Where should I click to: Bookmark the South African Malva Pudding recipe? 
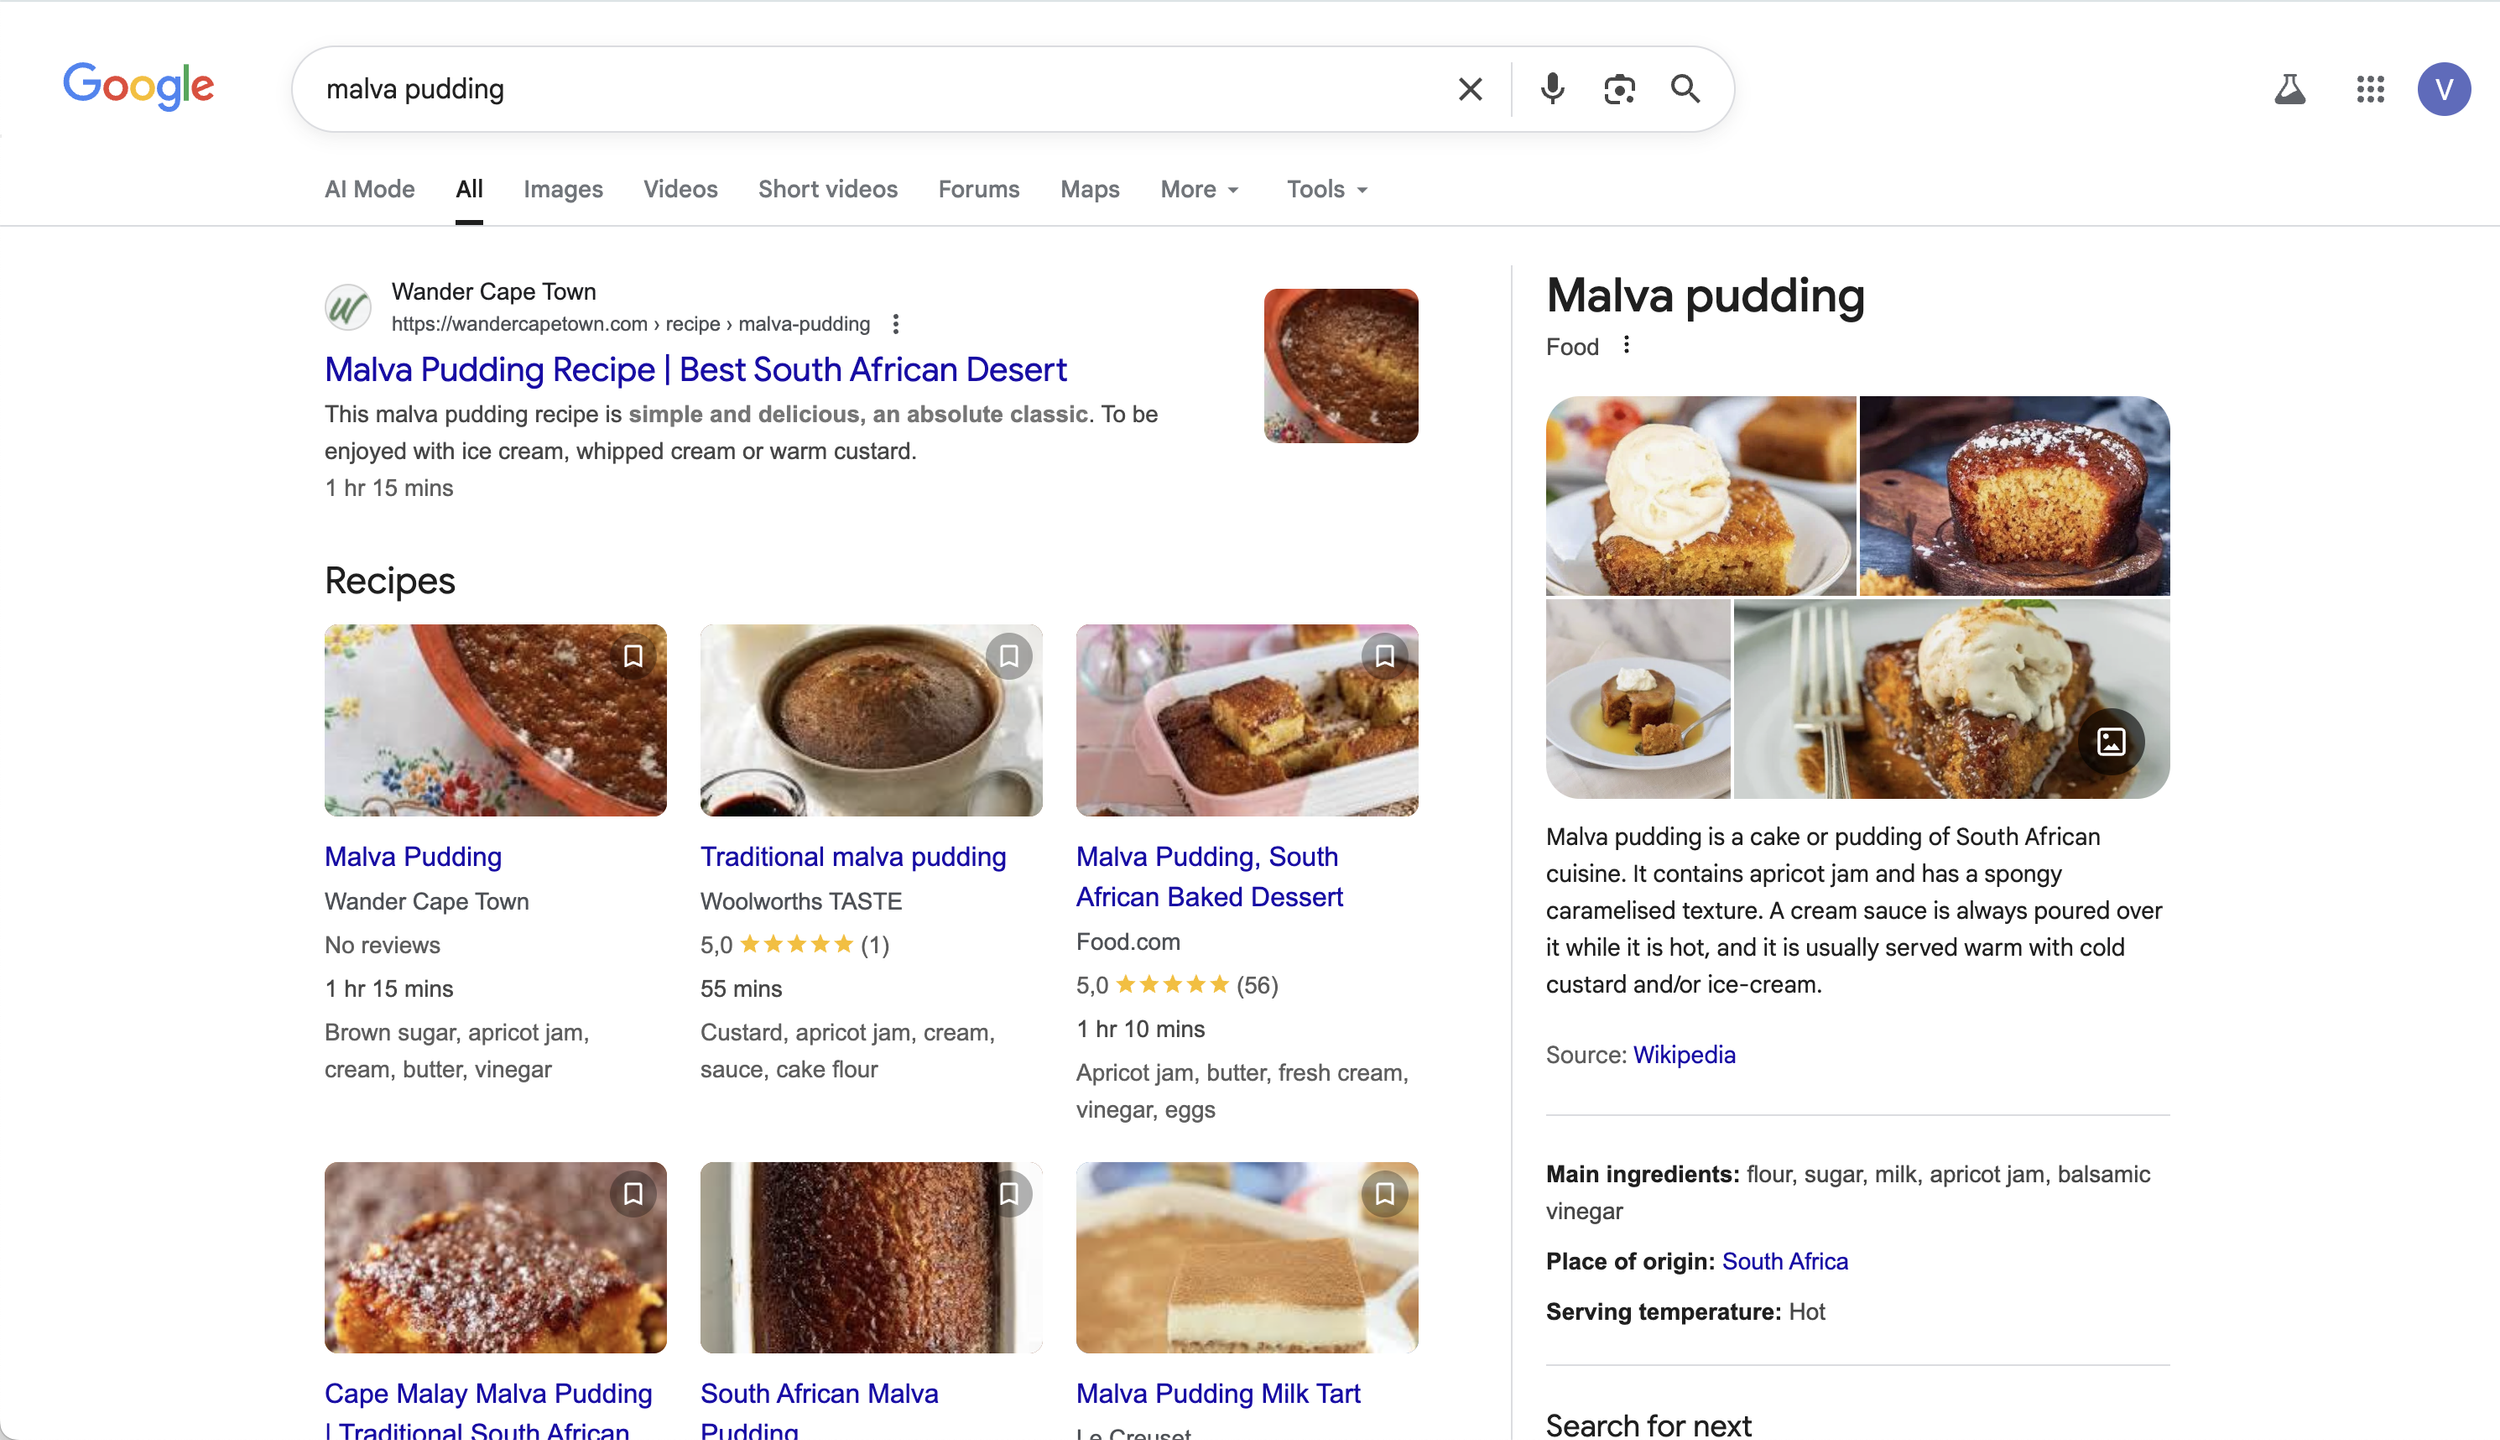[x=1009, y=1193]
